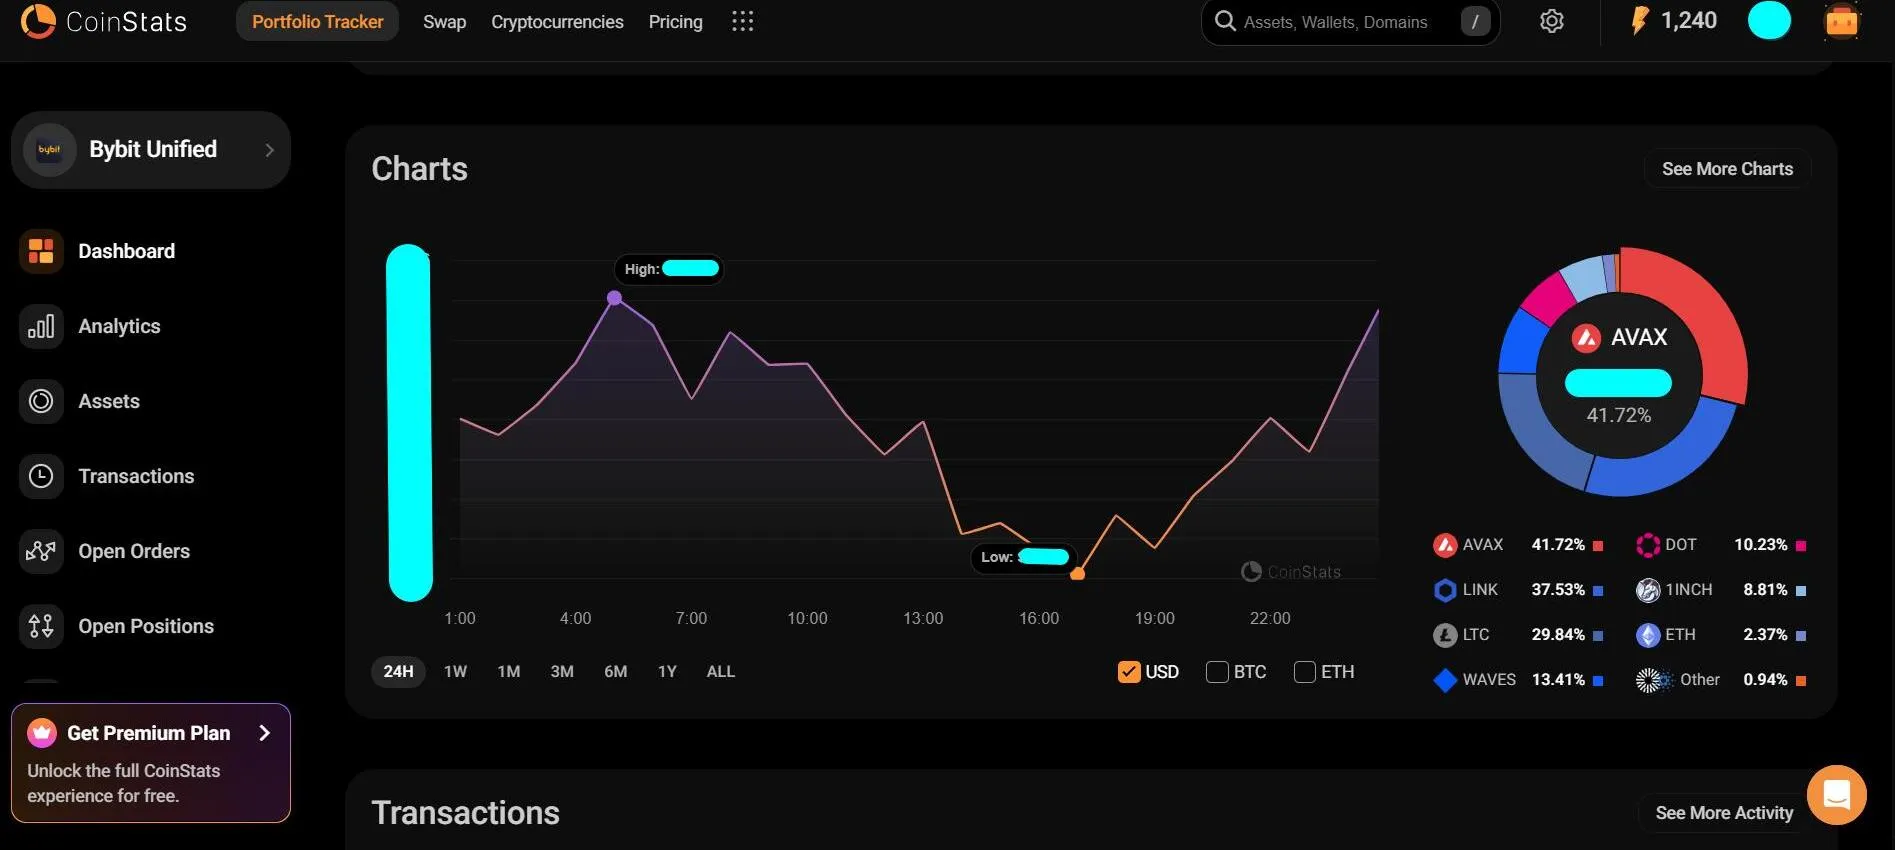Switch chart range to 1Y

click(667, 672)
